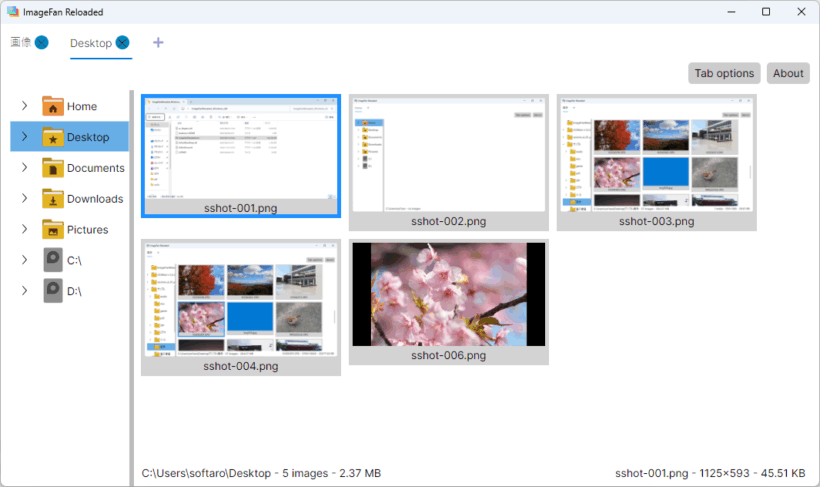Select Desktop in the folder tree

pyautogui.click(x=94, y=137)
